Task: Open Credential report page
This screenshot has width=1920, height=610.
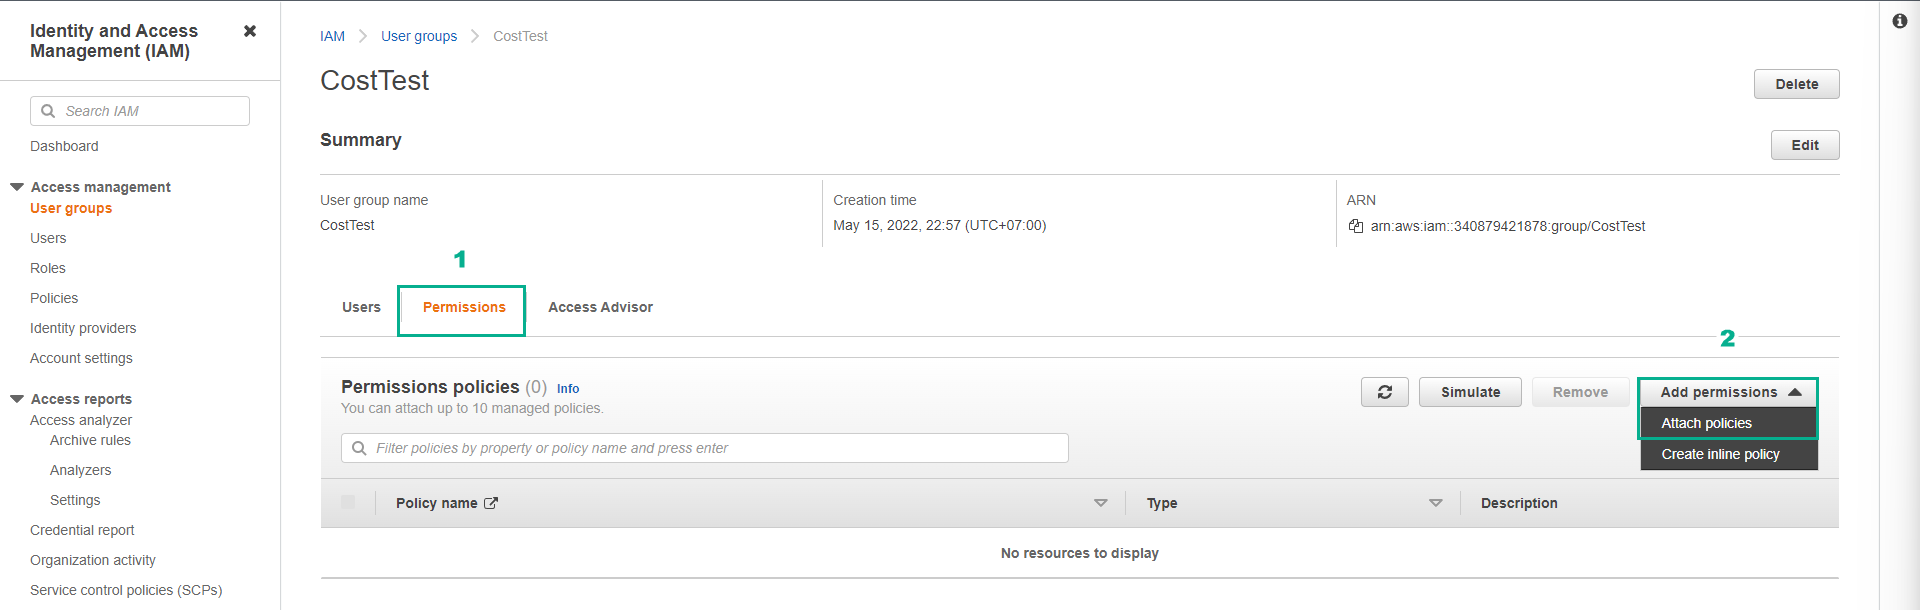Action: click(x=82, y=530)
